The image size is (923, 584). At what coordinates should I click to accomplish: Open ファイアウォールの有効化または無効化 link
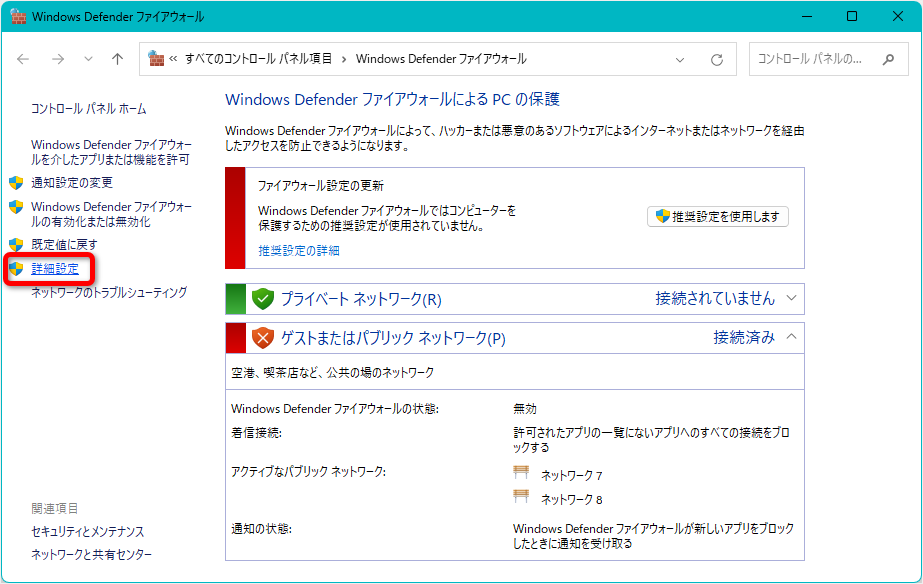coord(111,214)
